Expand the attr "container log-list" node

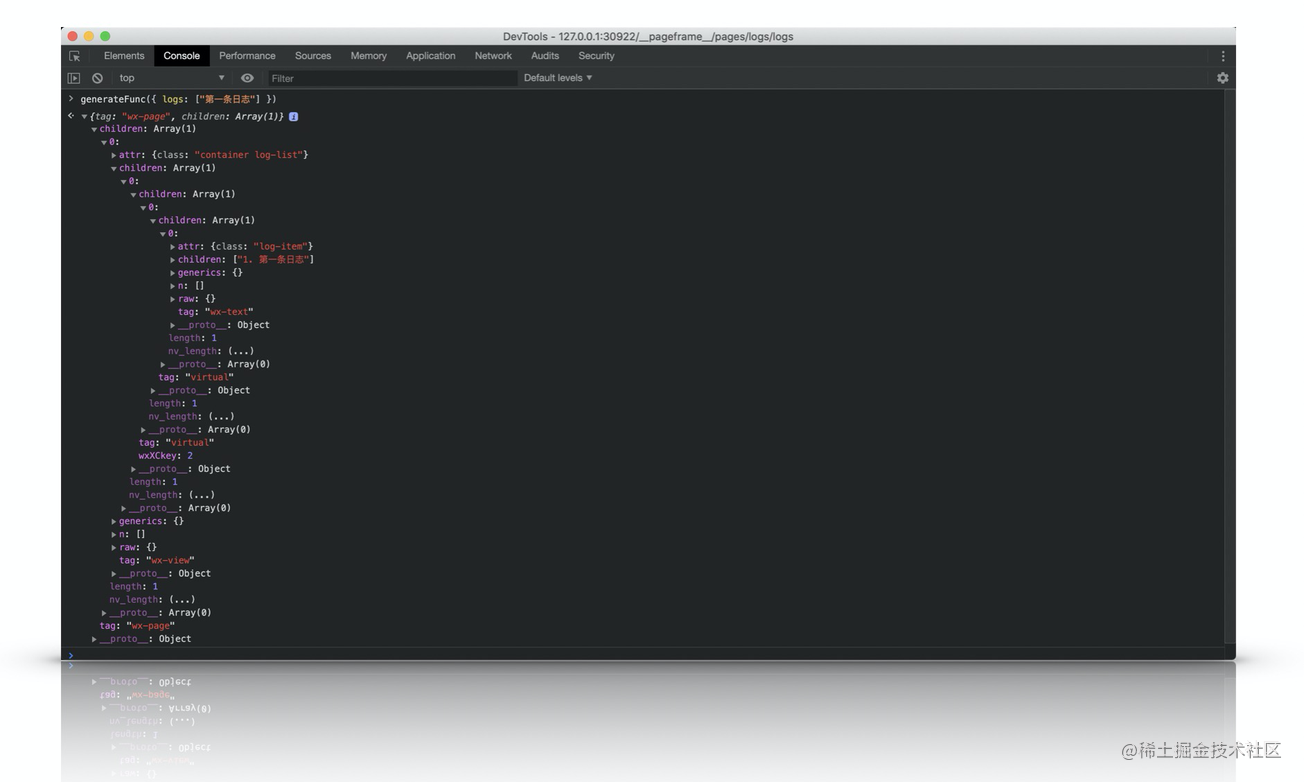(114, 155)
